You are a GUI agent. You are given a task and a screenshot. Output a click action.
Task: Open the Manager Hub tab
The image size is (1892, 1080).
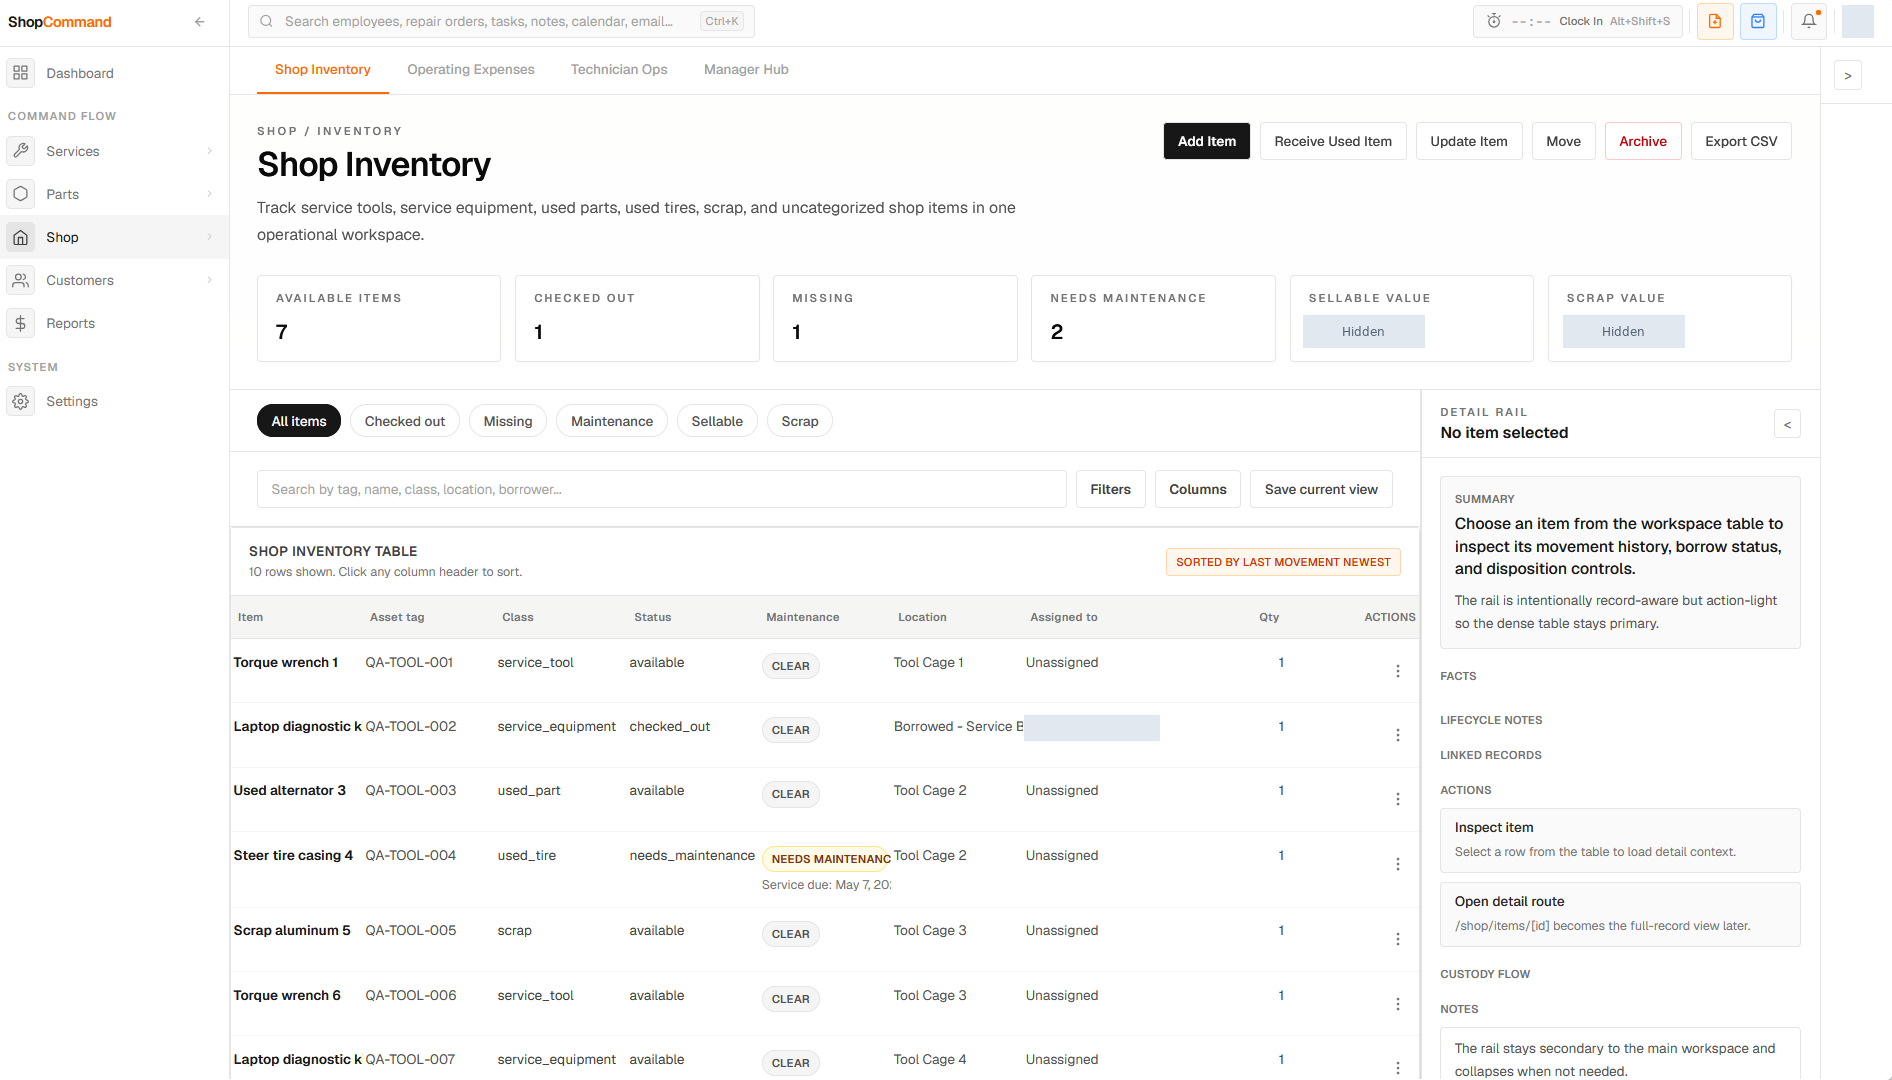pos(746,70)
